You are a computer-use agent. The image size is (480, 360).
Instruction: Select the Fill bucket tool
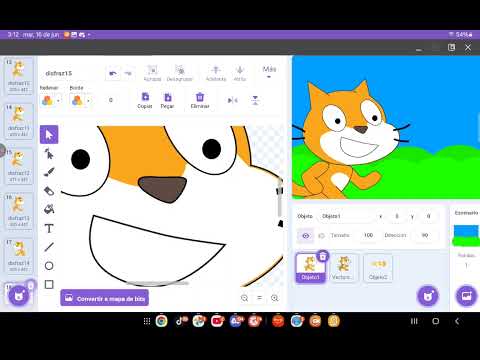click(49, 209)
